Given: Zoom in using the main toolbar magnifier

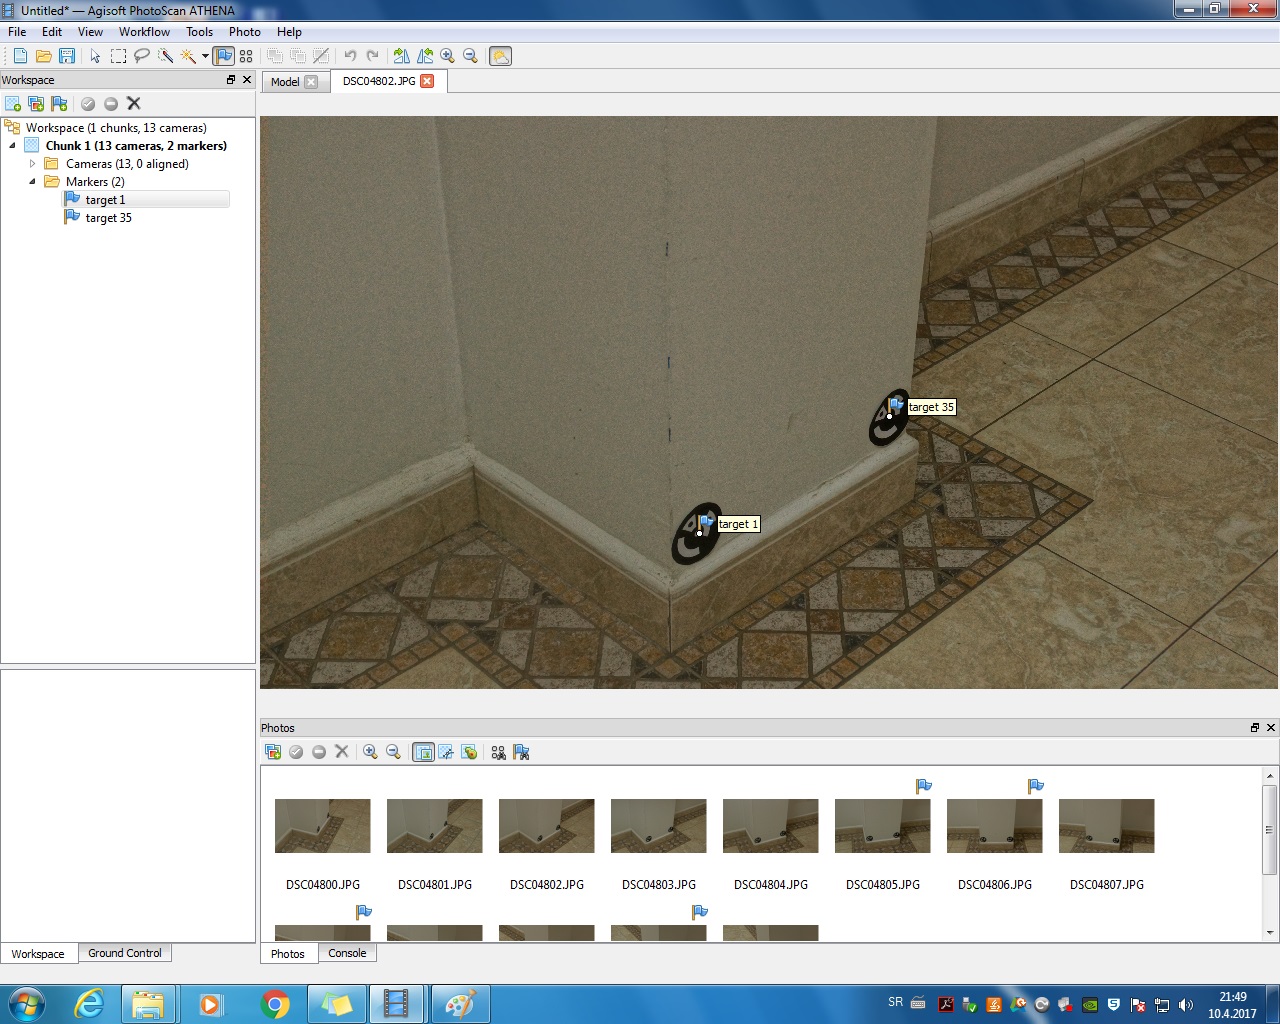Looking at the screenshot, I should [x=448, y=56].
